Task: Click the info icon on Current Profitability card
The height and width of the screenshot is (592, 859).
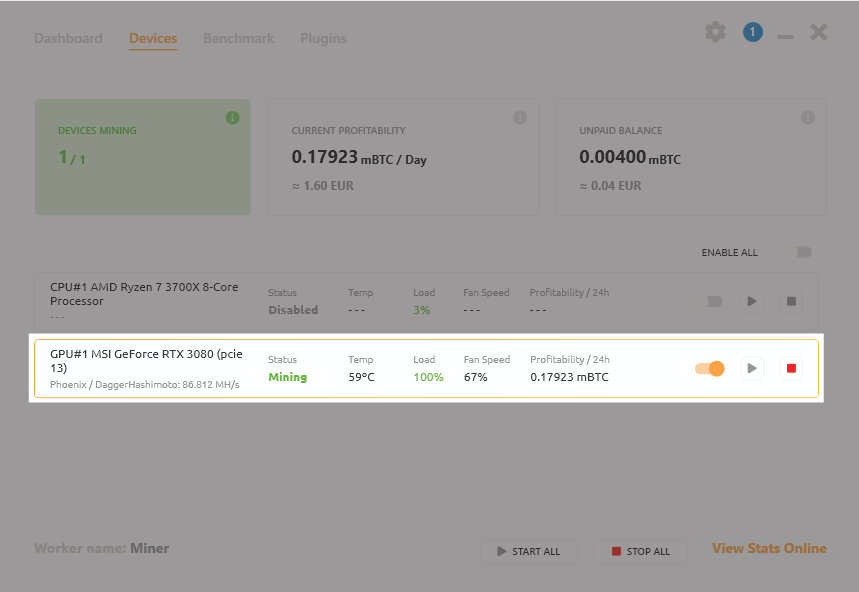Action: 520,117
